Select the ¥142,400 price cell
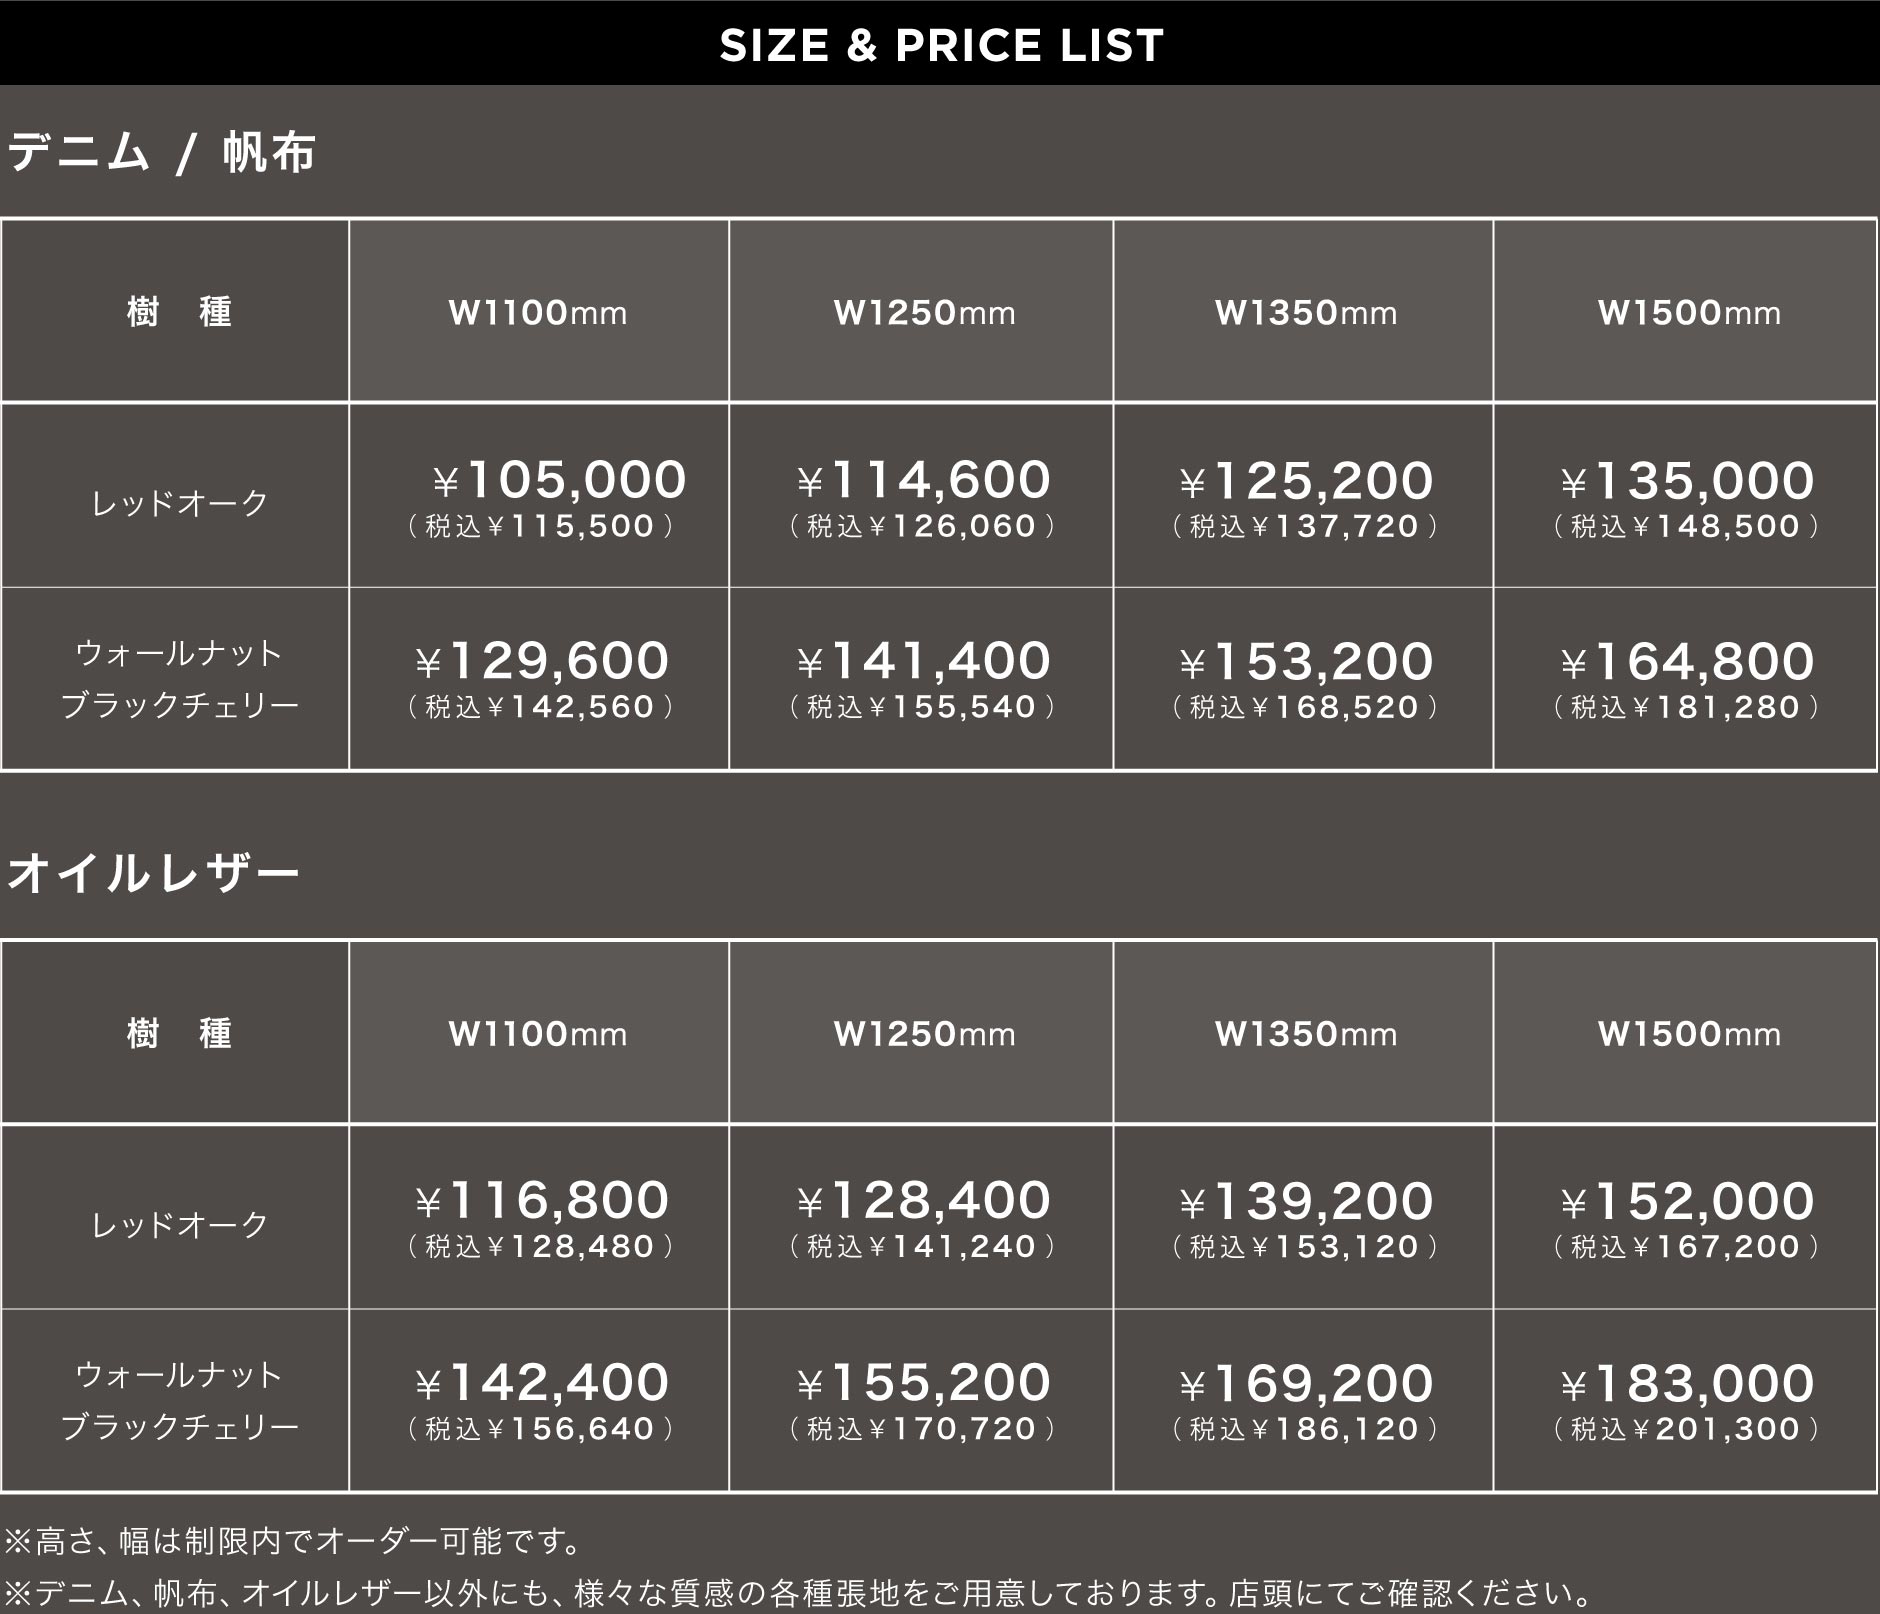 click(x=540, y=1400)
